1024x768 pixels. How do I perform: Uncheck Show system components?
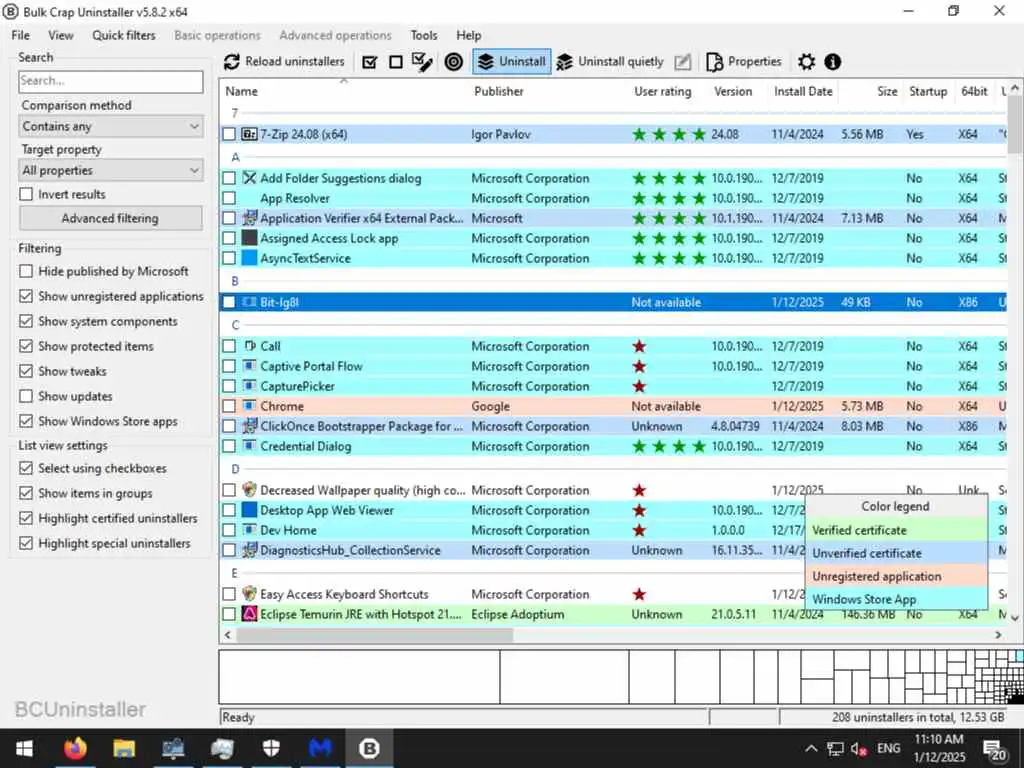click(x=26, y=321)
